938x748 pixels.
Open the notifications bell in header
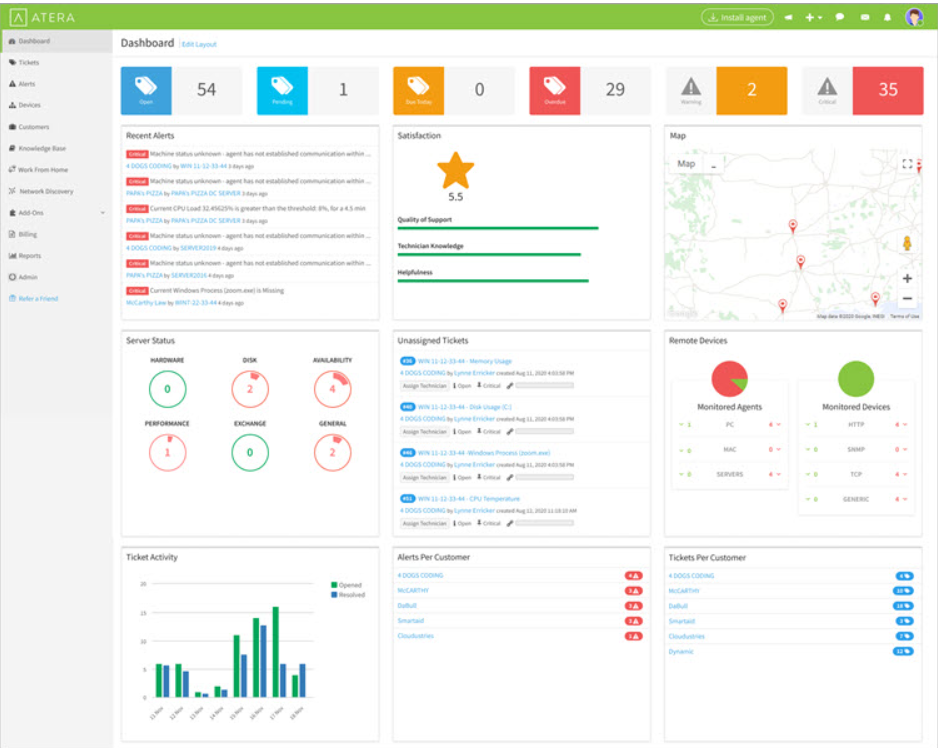tap(888, 17)
